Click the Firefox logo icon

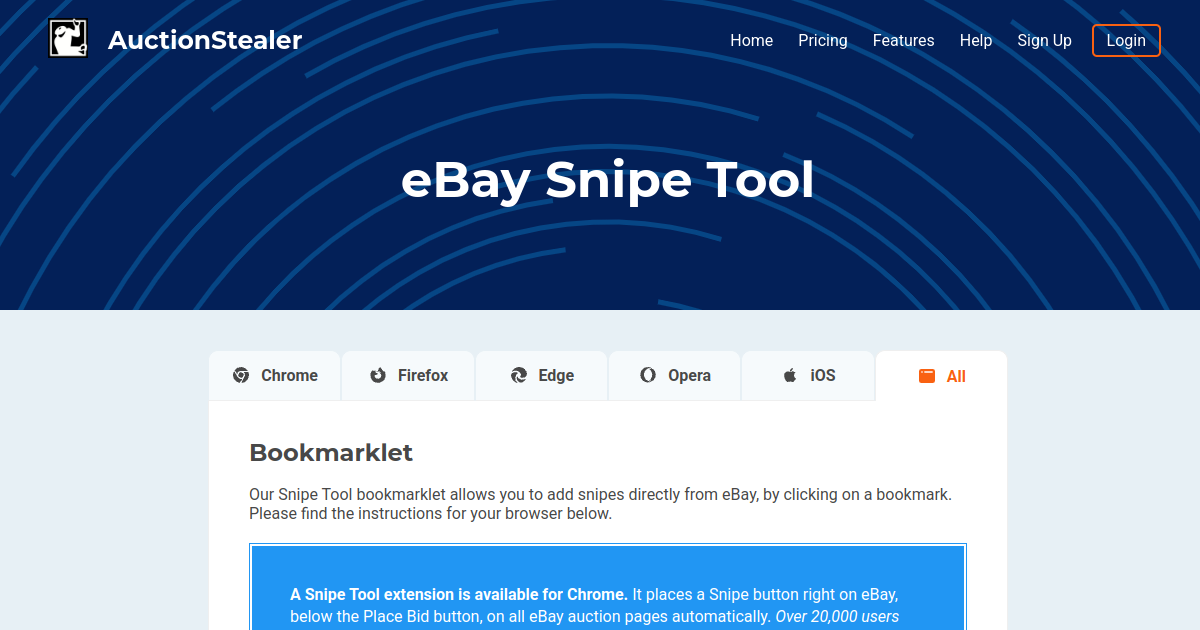(376, 375)
